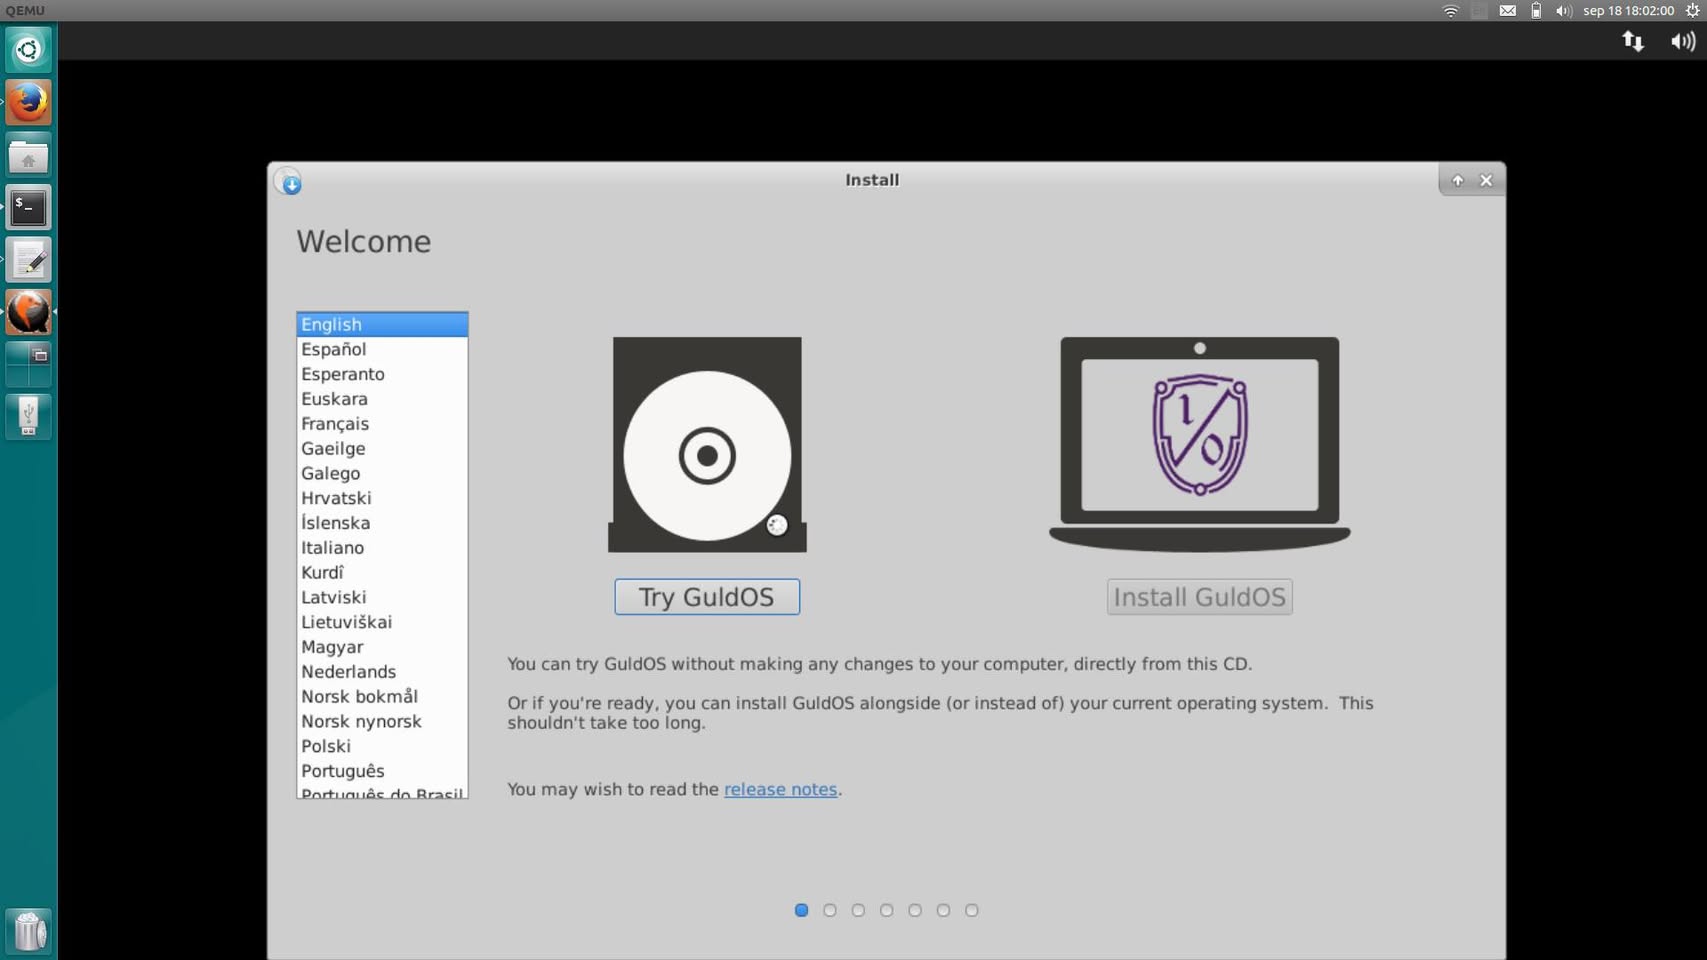Click the USB drive dock icon
This screenshot has height=960, width=1707.
[x=28, y=417]
